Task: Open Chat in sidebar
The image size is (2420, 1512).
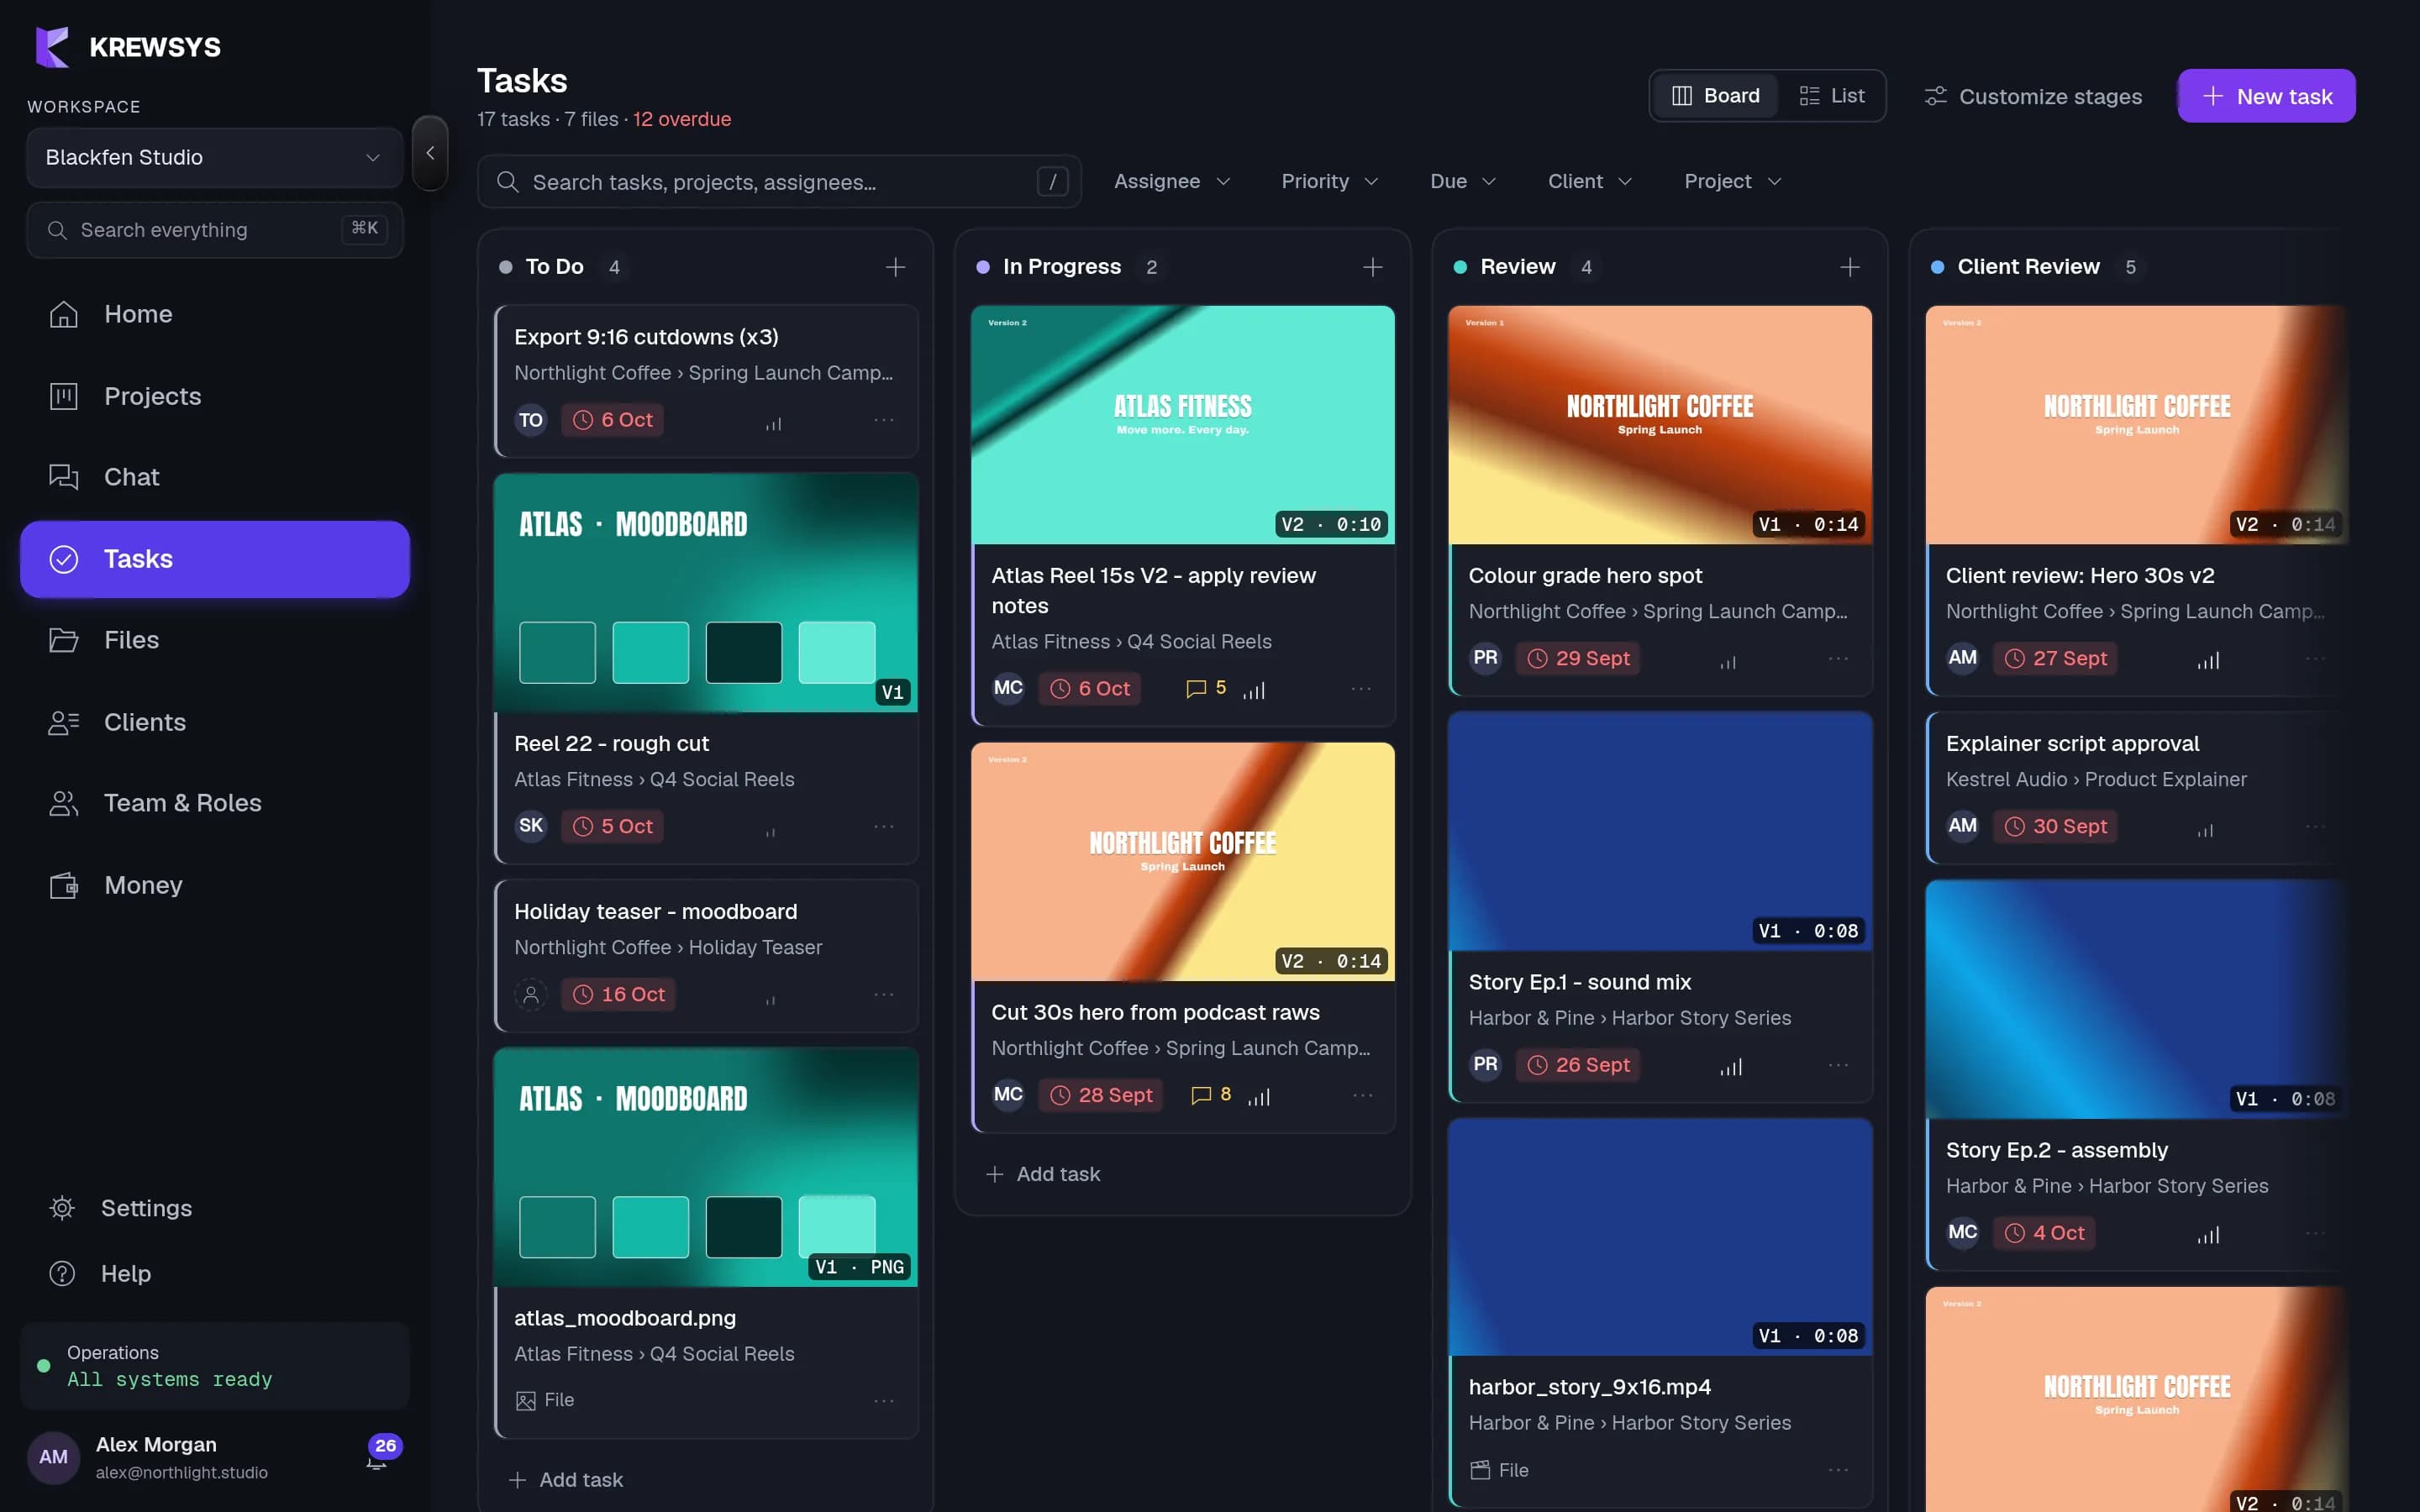Action: pos(214,477)
